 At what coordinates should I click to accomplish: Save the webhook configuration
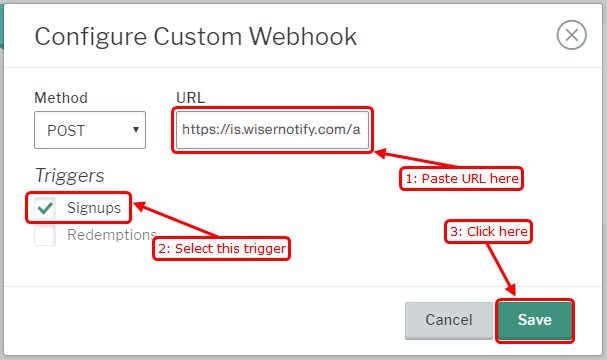coord(535,320)
